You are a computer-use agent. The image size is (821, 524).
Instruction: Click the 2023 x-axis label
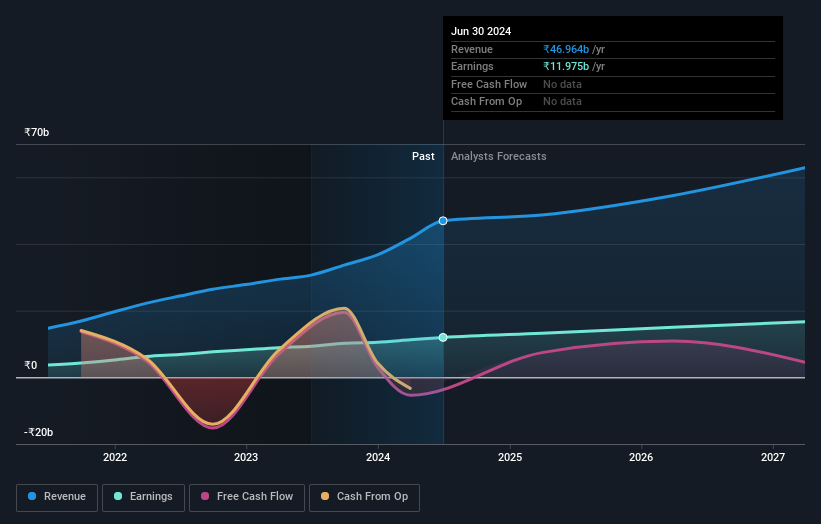pos(246,457)
